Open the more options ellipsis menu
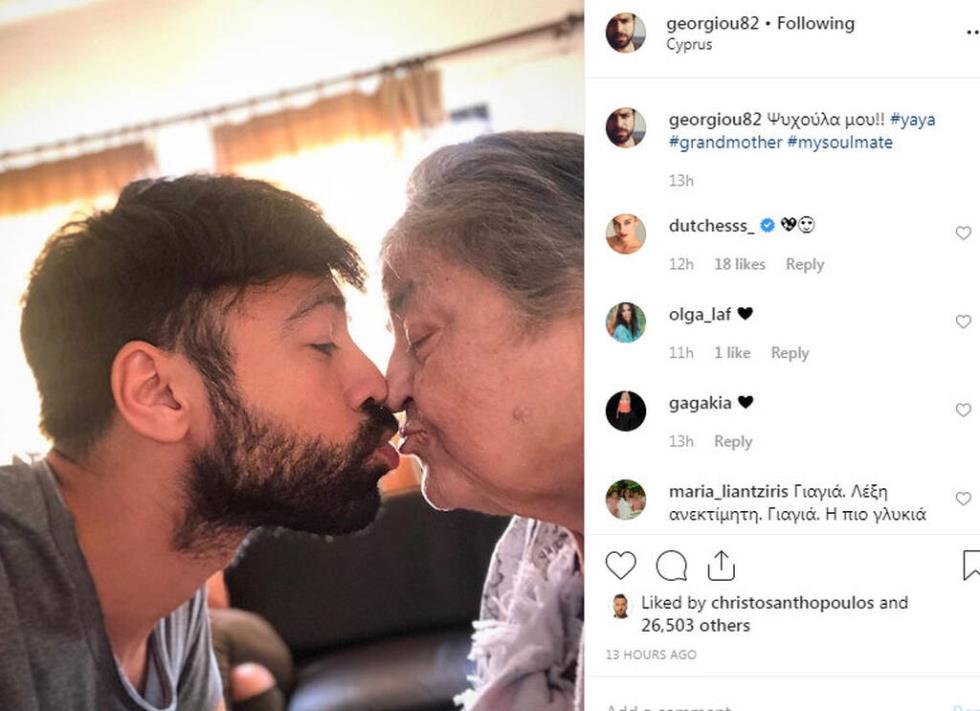The image size is (980, 711). [971, 31]
